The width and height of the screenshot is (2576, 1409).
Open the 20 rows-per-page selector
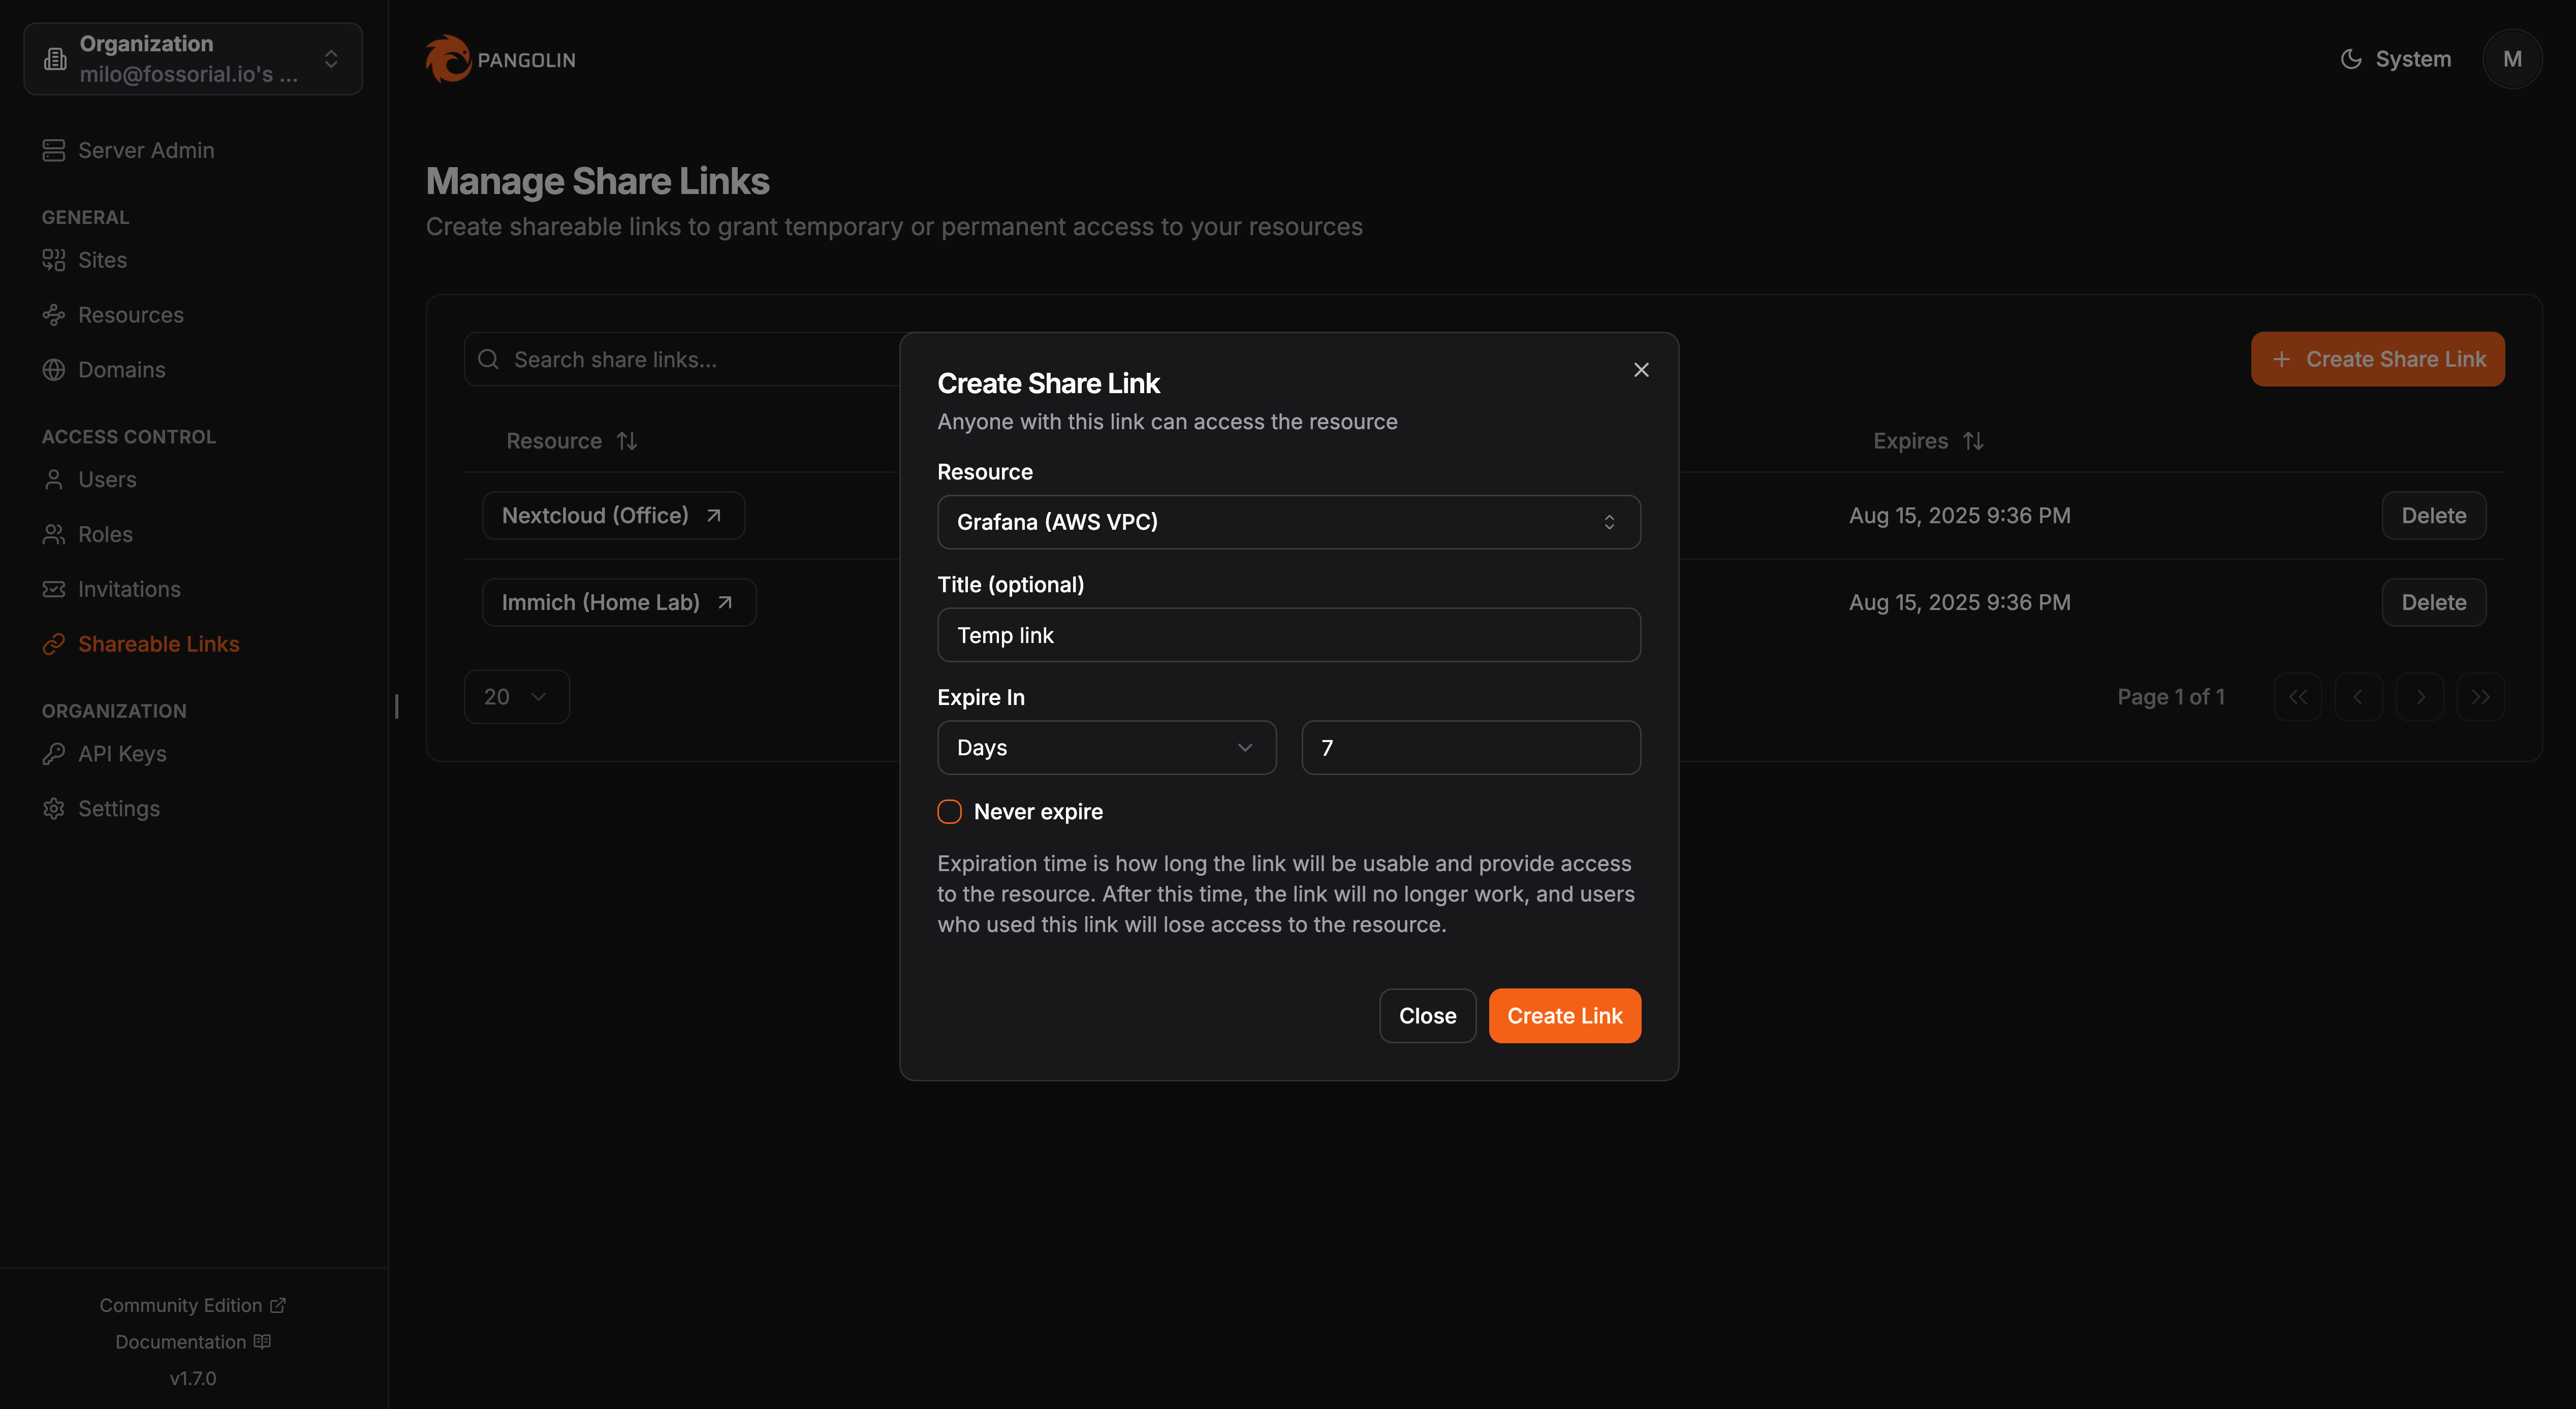click(516, 697)
